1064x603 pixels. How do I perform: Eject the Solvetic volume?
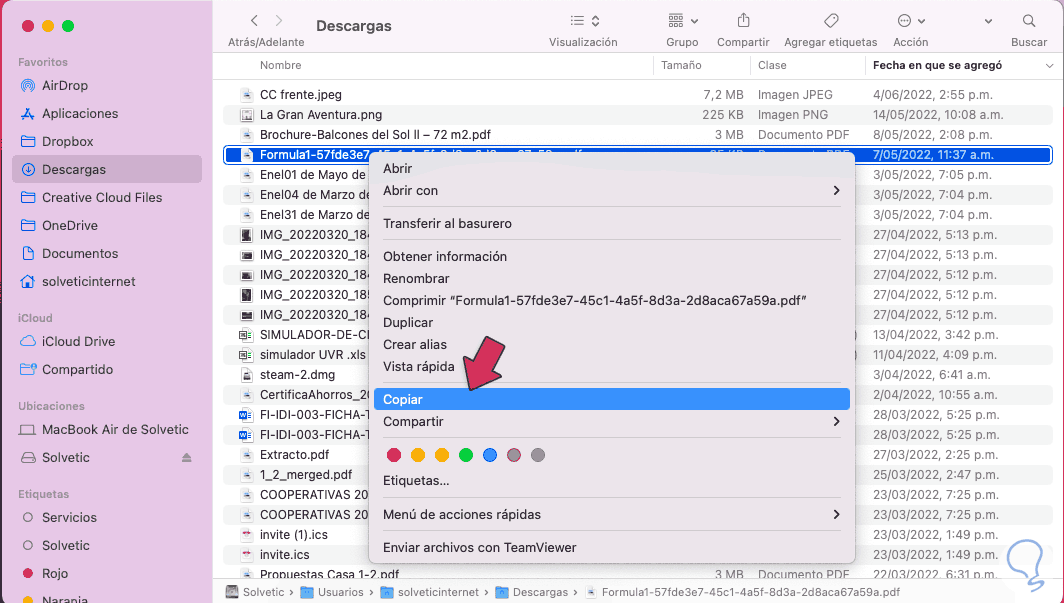(x=187, y=458)
